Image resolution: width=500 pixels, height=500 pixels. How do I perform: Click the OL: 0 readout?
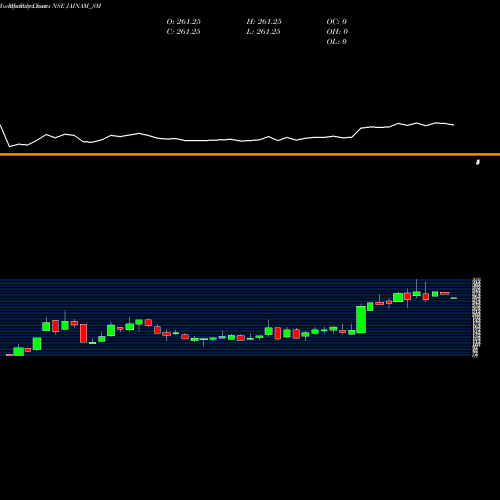337,42
